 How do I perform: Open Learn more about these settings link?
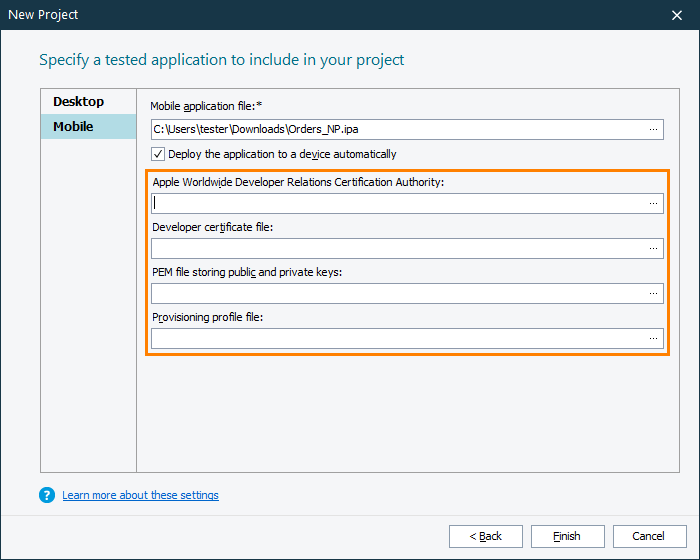click(x=140, y=495)
